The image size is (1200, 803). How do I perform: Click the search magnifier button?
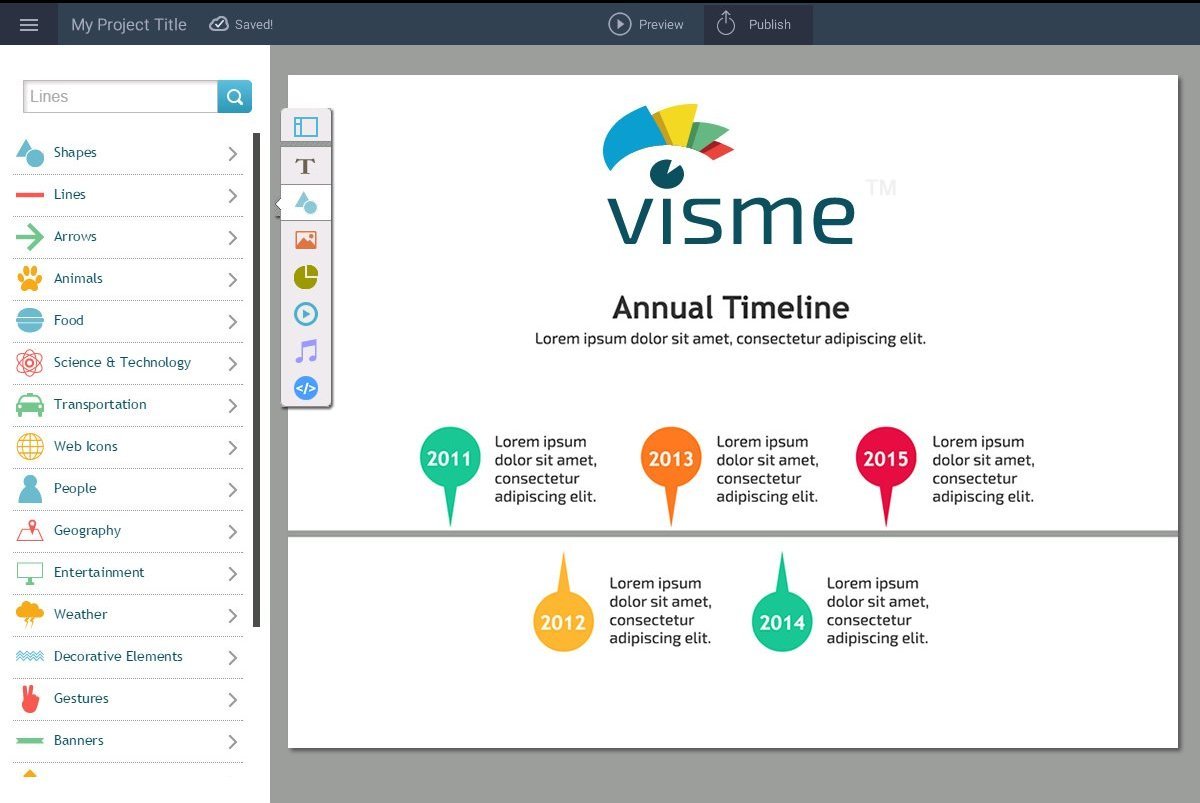tap(235, 97)
